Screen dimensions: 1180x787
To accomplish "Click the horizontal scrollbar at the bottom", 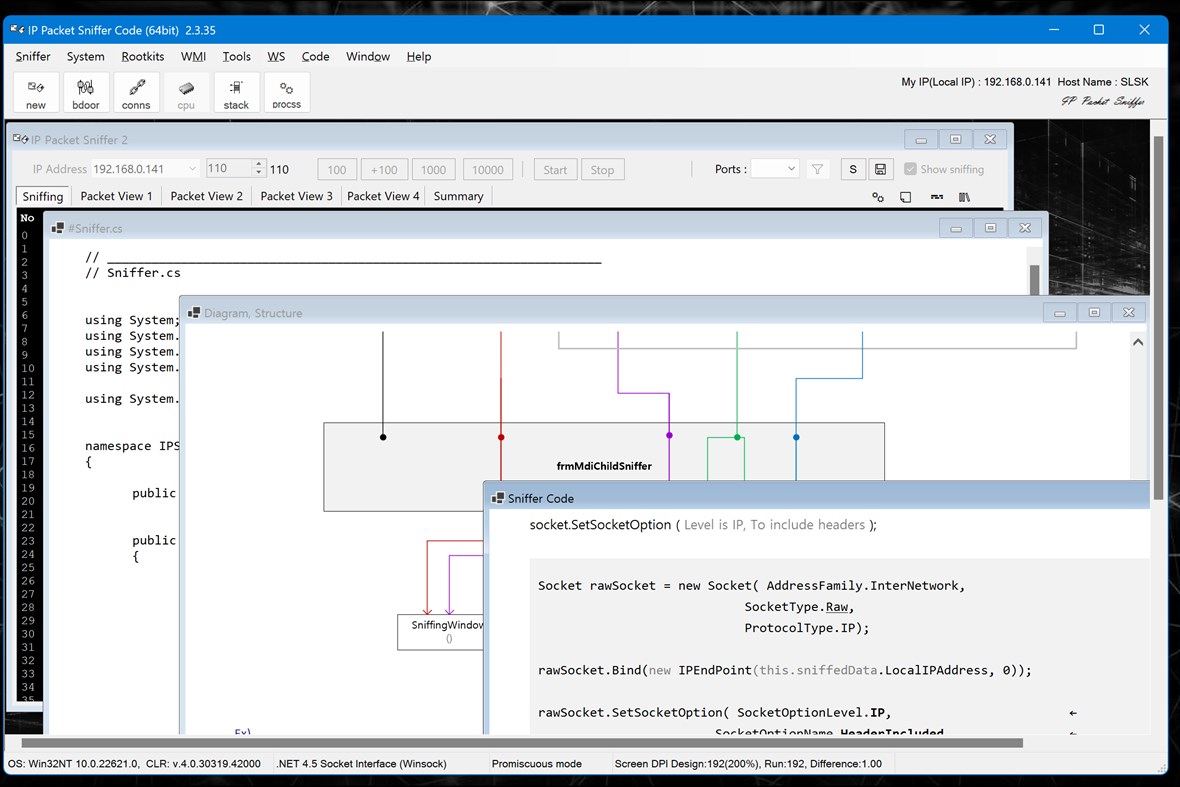I will (x=522, y=743).
